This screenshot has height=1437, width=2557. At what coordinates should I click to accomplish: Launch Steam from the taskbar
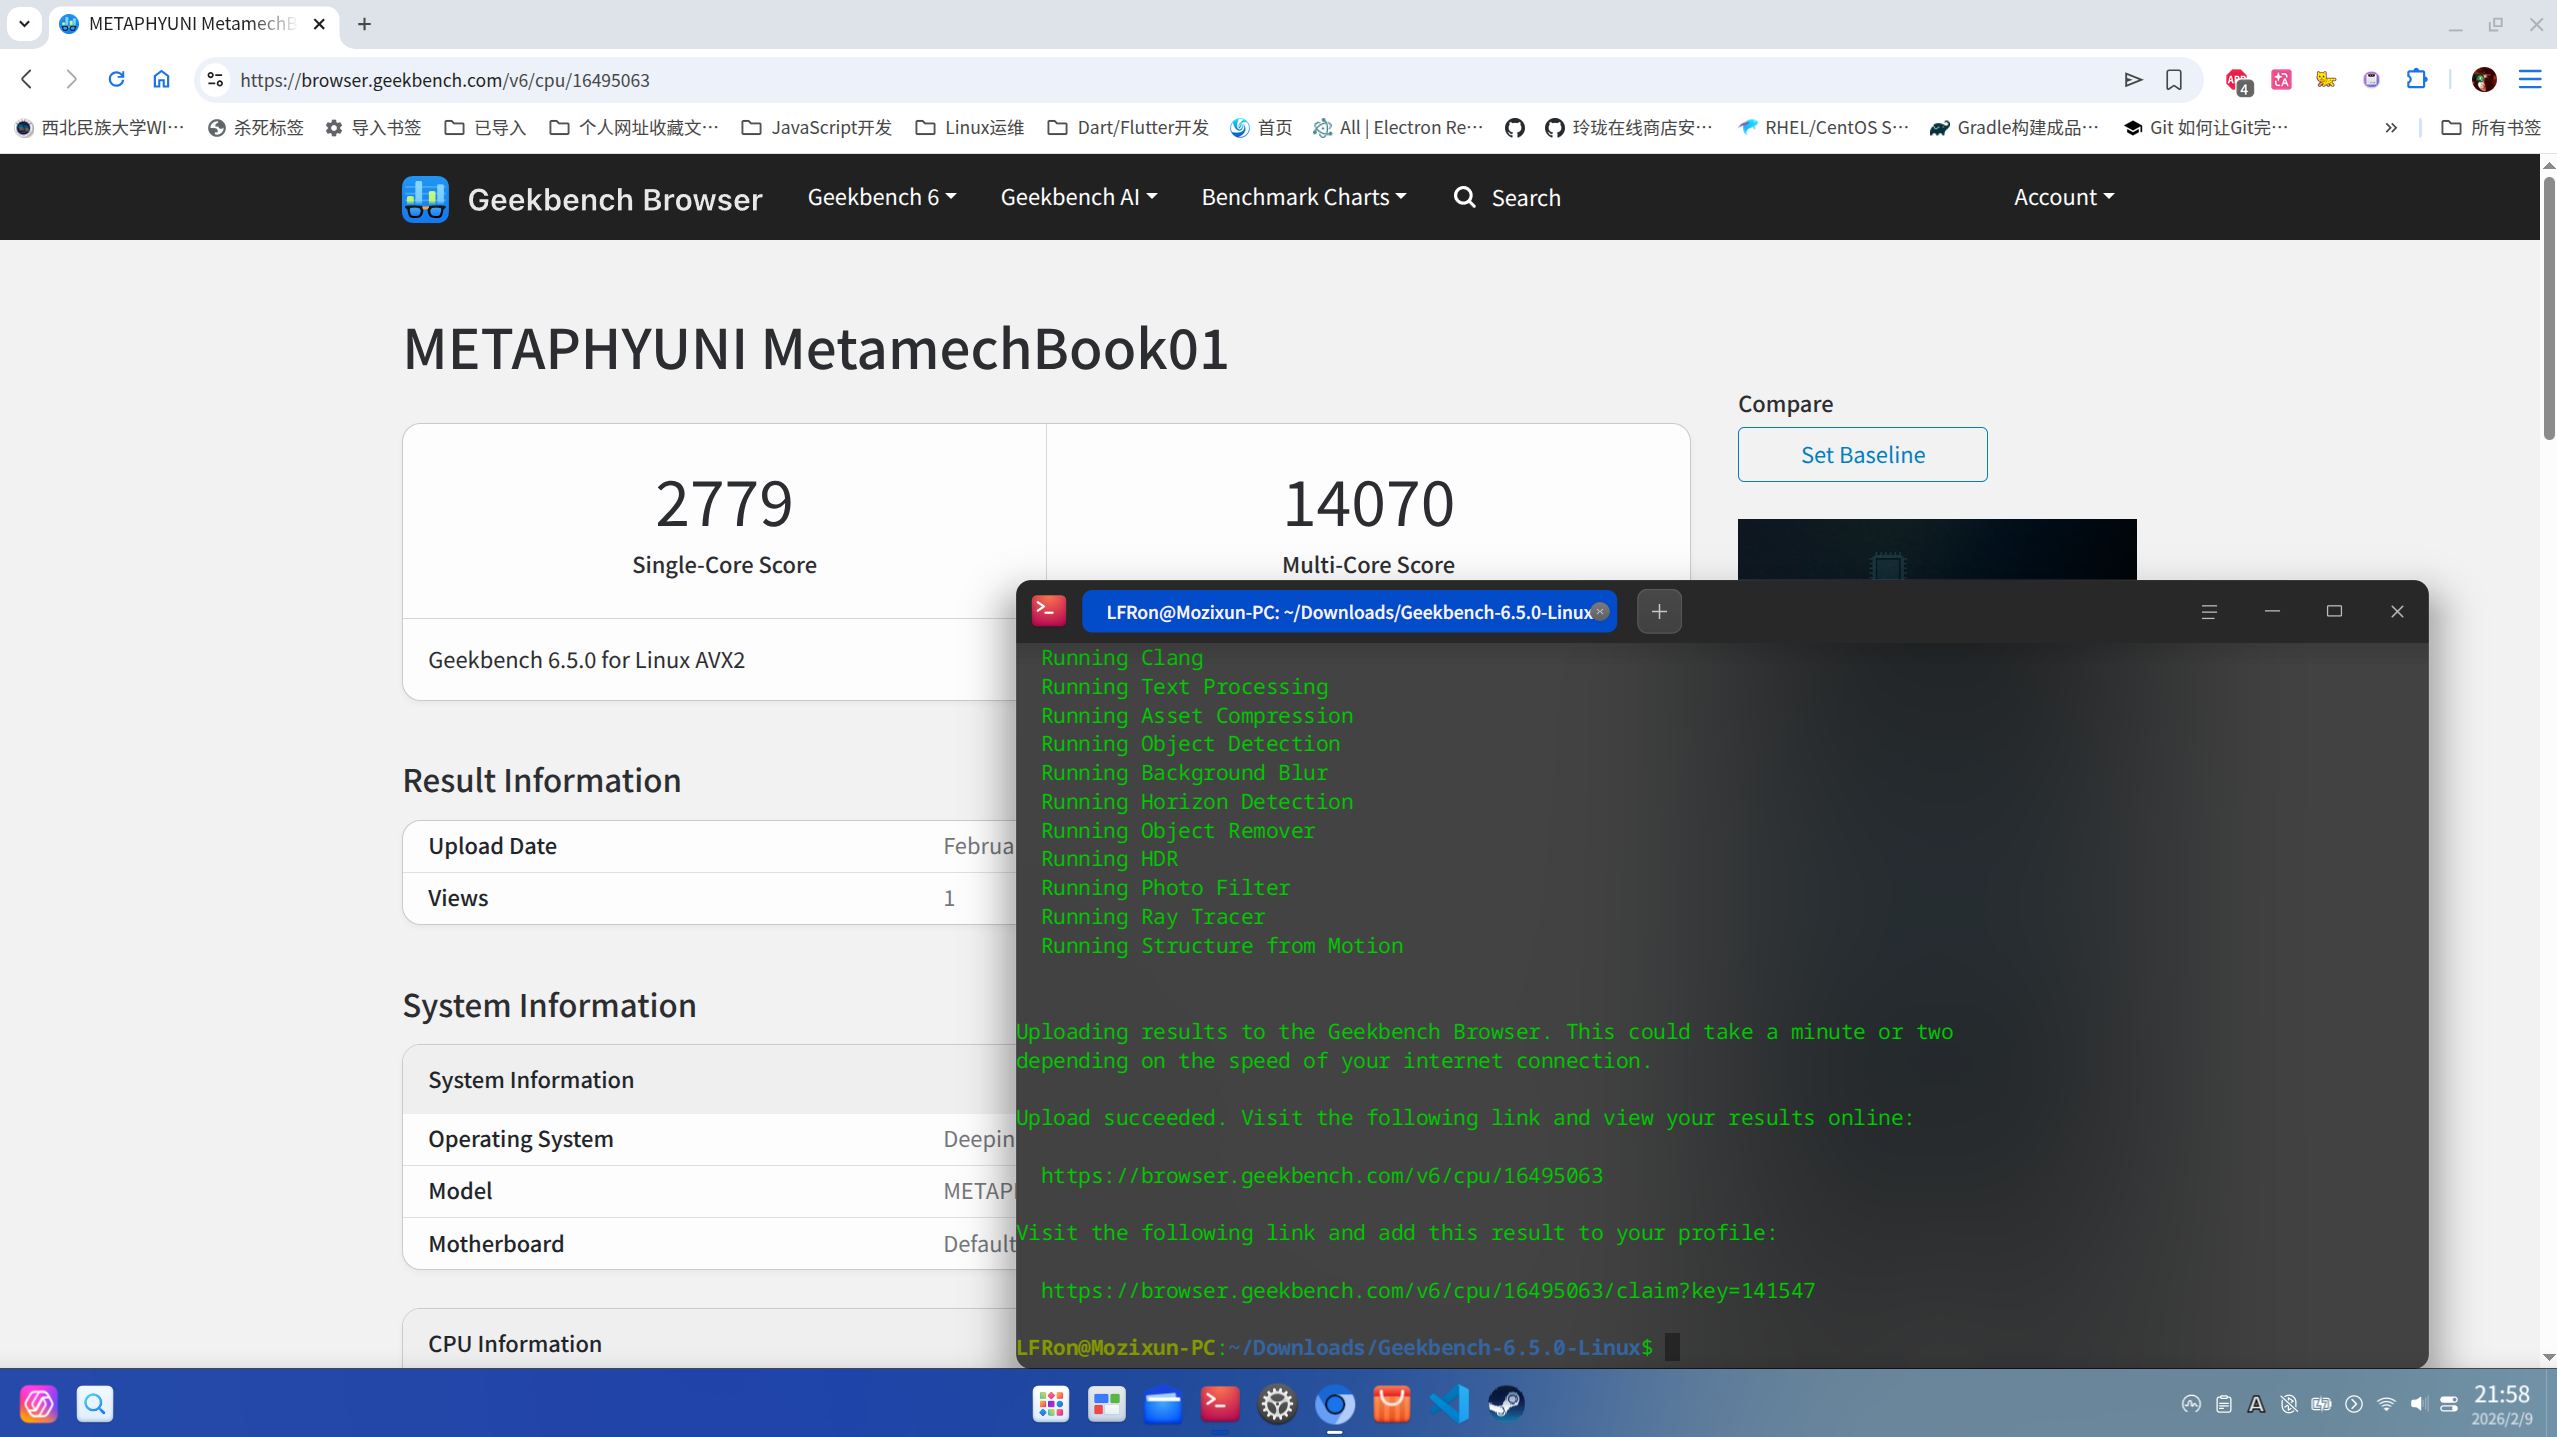1505,1404
